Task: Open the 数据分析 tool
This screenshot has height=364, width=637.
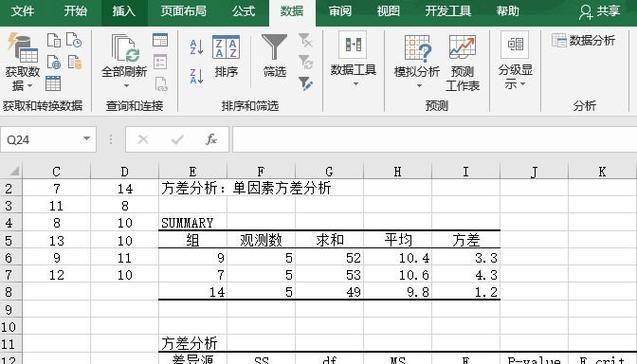Action: click(583, 40)
